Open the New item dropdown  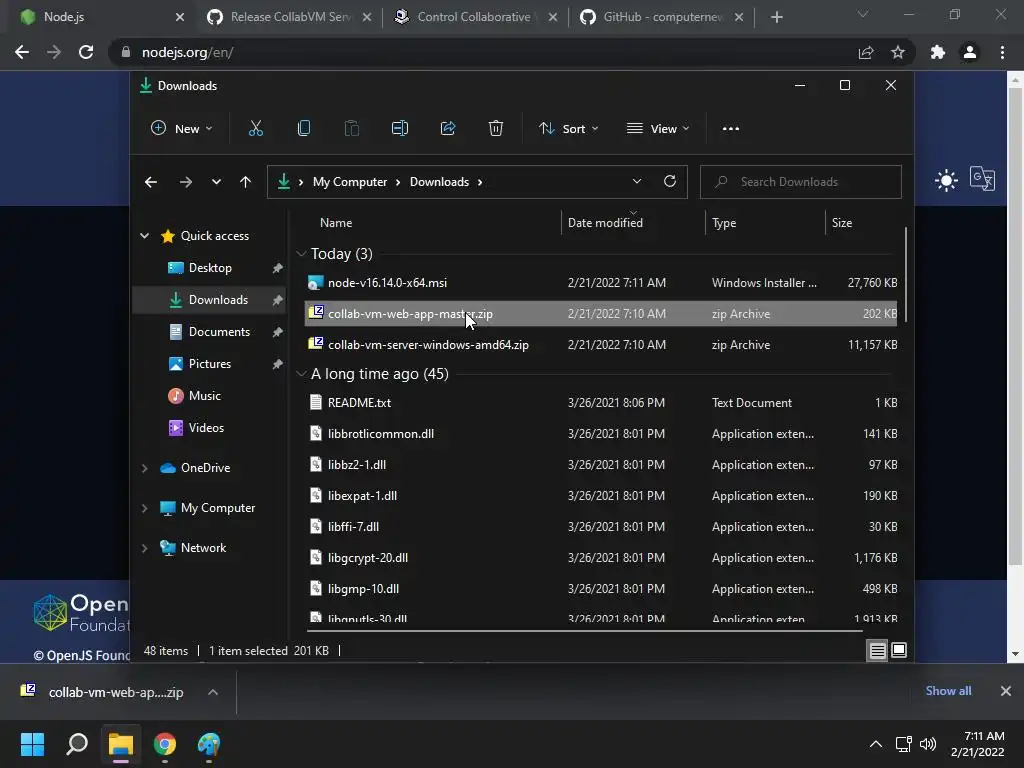tap(182, 129)
